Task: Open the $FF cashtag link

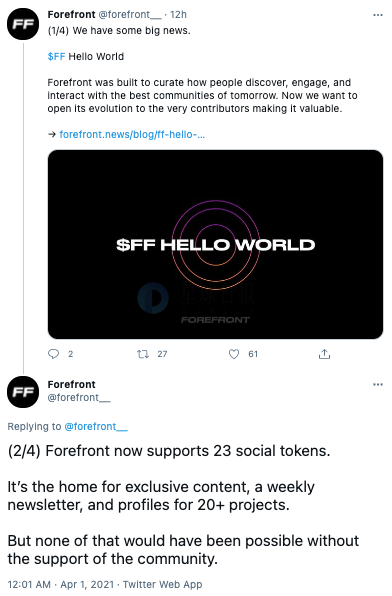Action: pos(56,57)
